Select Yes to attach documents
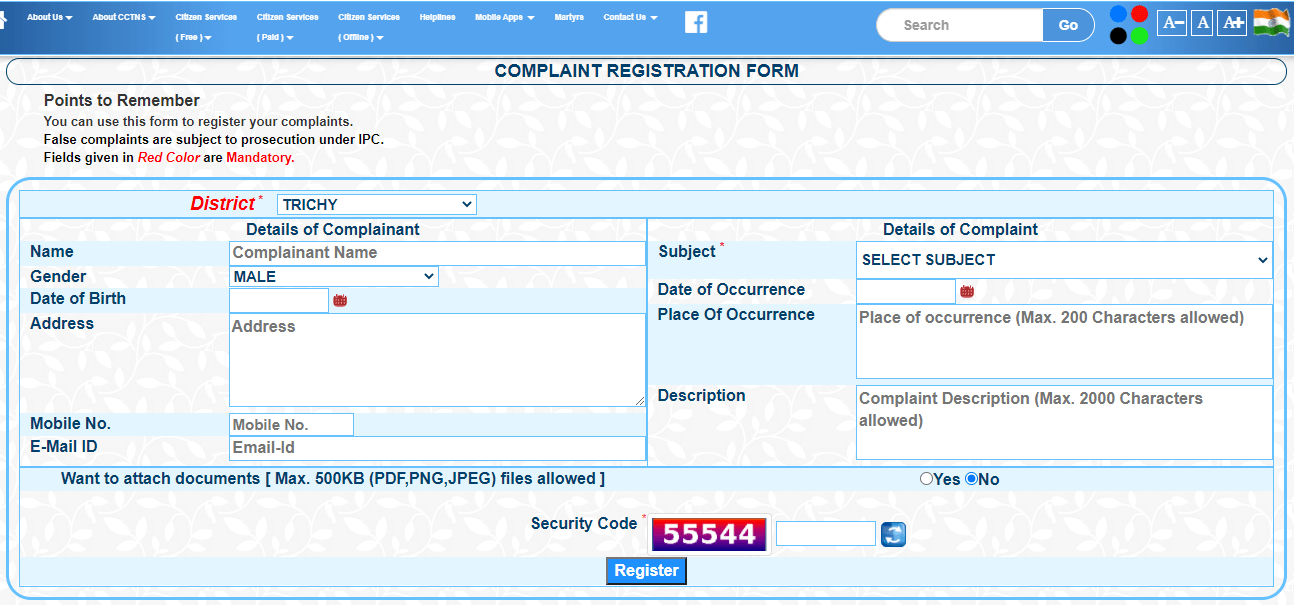 click(x=926, y=479)
